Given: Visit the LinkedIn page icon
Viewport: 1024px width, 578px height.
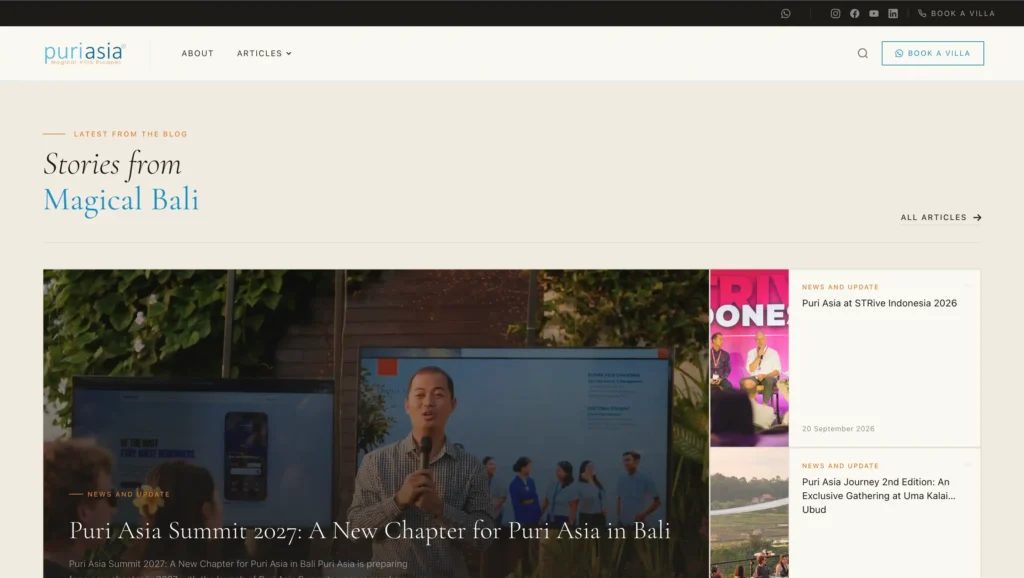Looking at the screenshot, I should point(893,14).
